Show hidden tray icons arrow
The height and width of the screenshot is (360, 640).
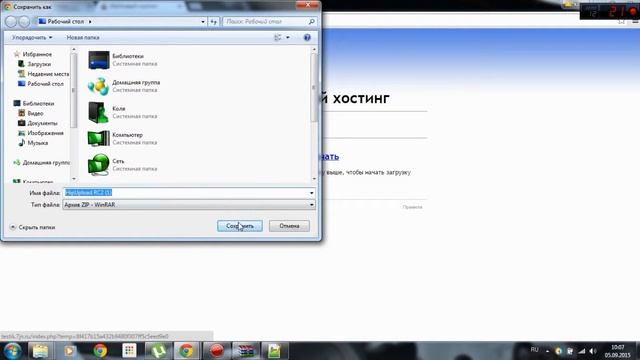pyautogui.click(x=547, y=351)
